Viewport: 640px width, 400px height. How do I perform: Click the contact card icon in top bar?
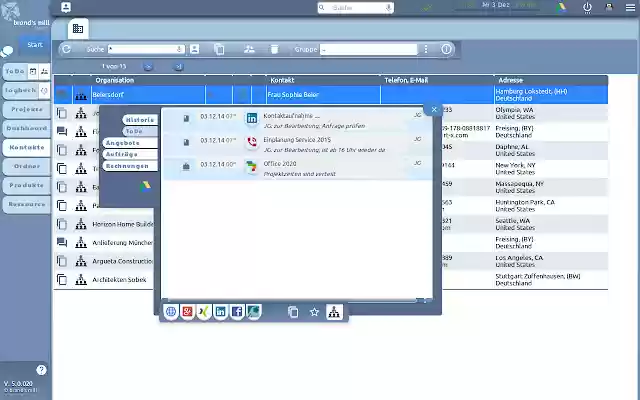(x=66, y=7)
